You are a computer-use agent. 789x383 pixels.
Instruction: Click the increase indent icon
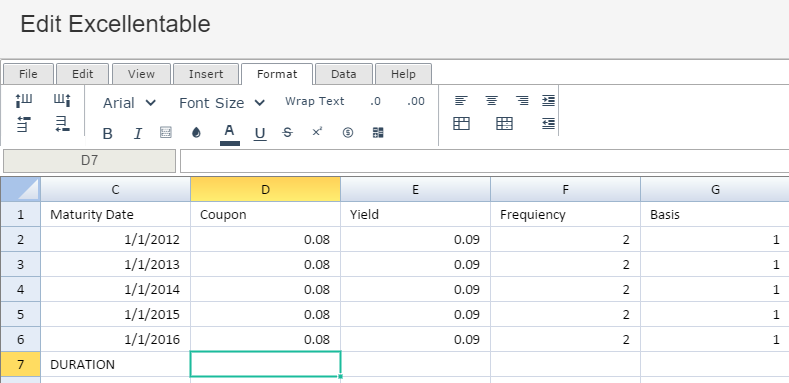[548, 101]
